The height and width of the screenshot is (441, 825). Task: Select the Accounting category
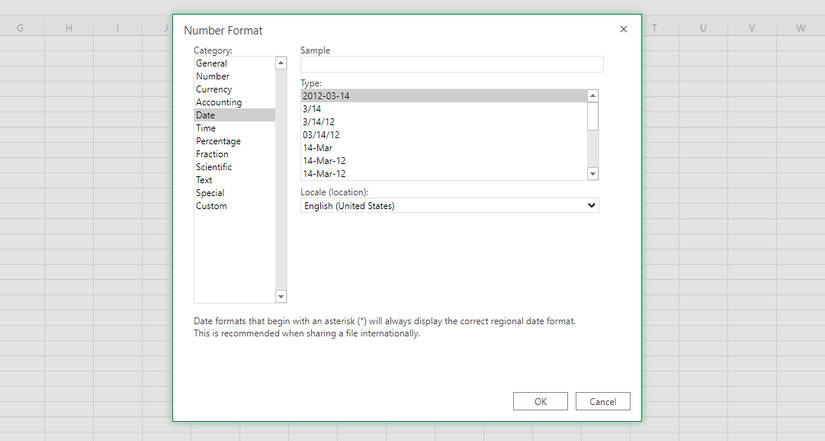[218, 102]
